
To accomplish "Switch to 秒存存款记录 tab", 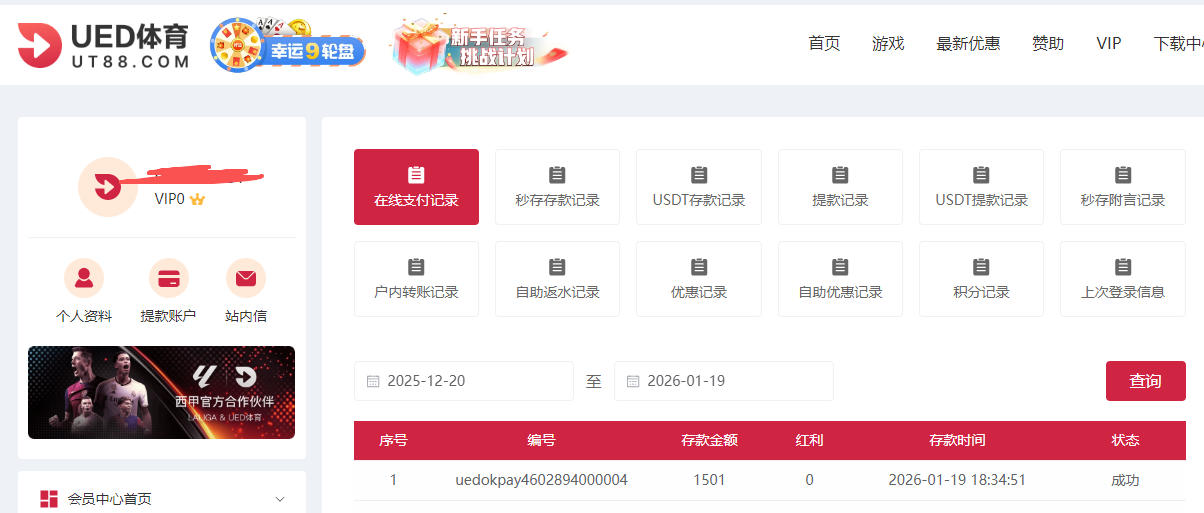I will coord(557,187).
